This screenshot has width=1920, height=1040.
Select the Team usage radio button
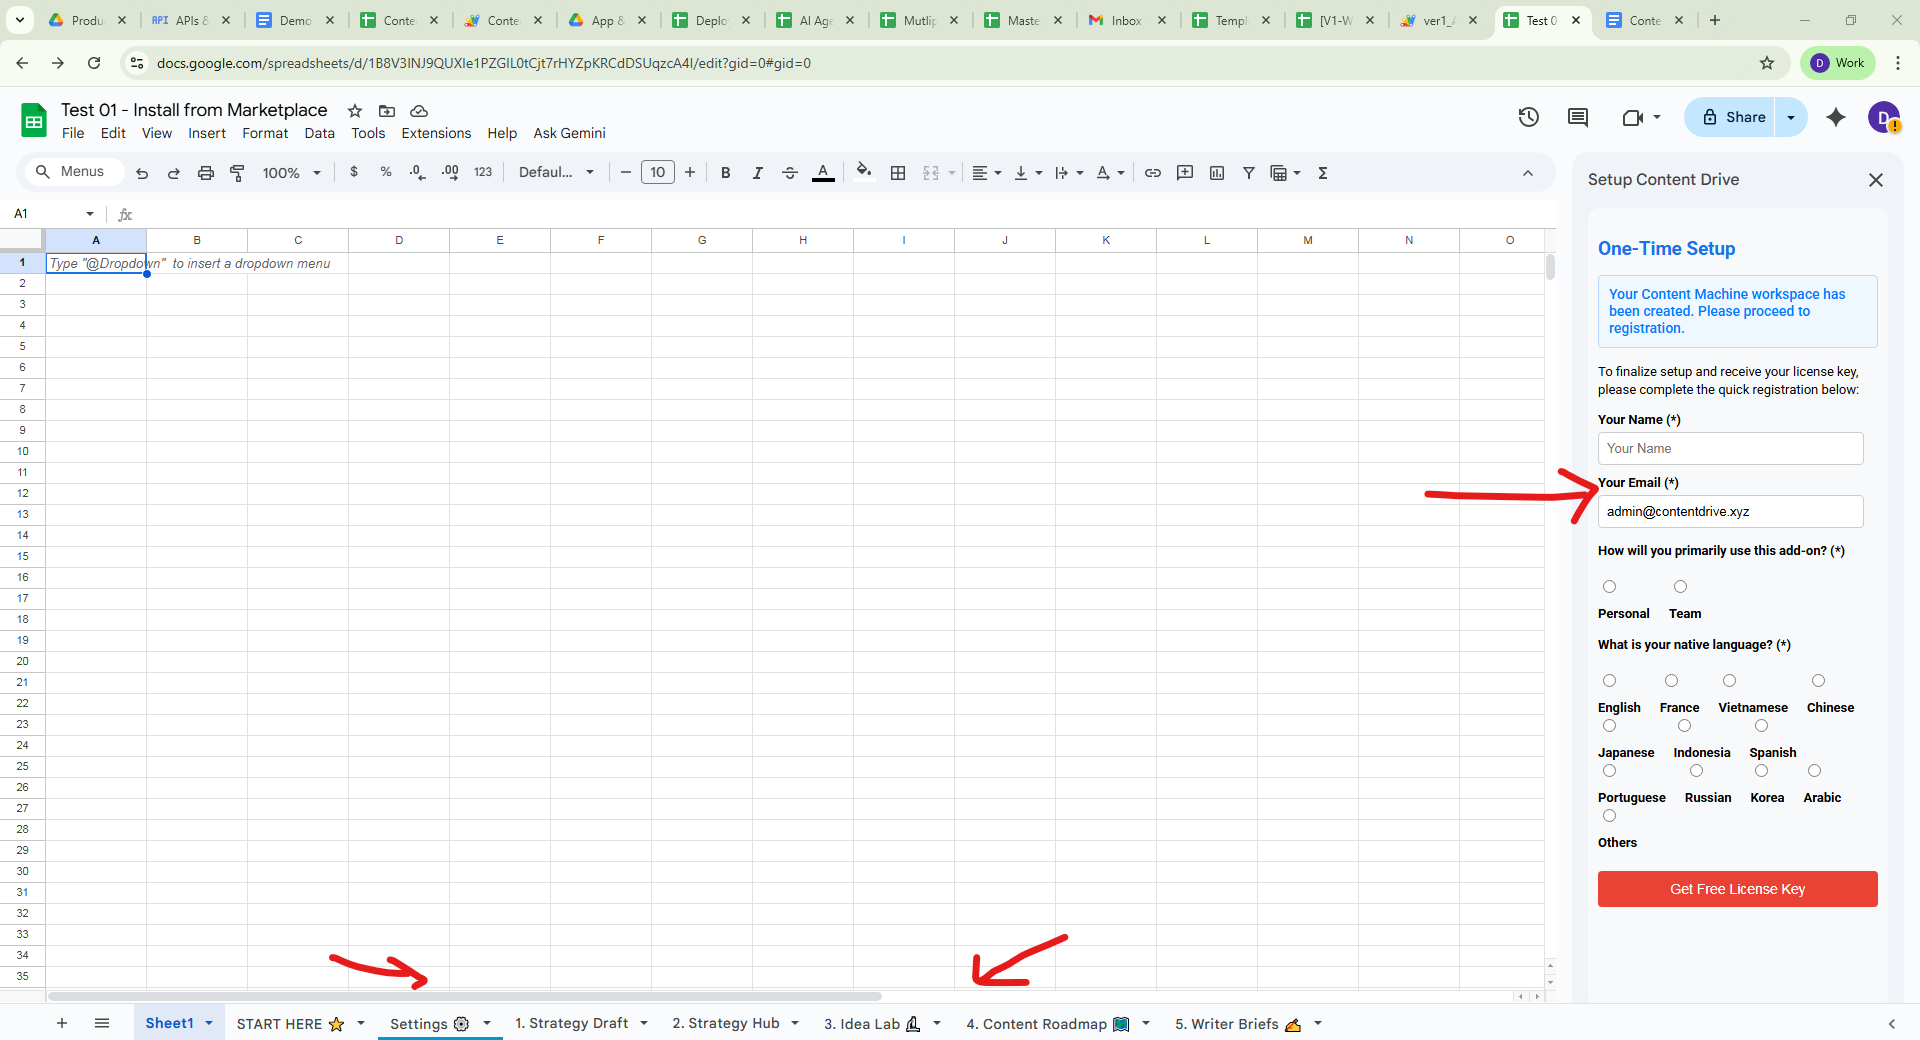1680,587
